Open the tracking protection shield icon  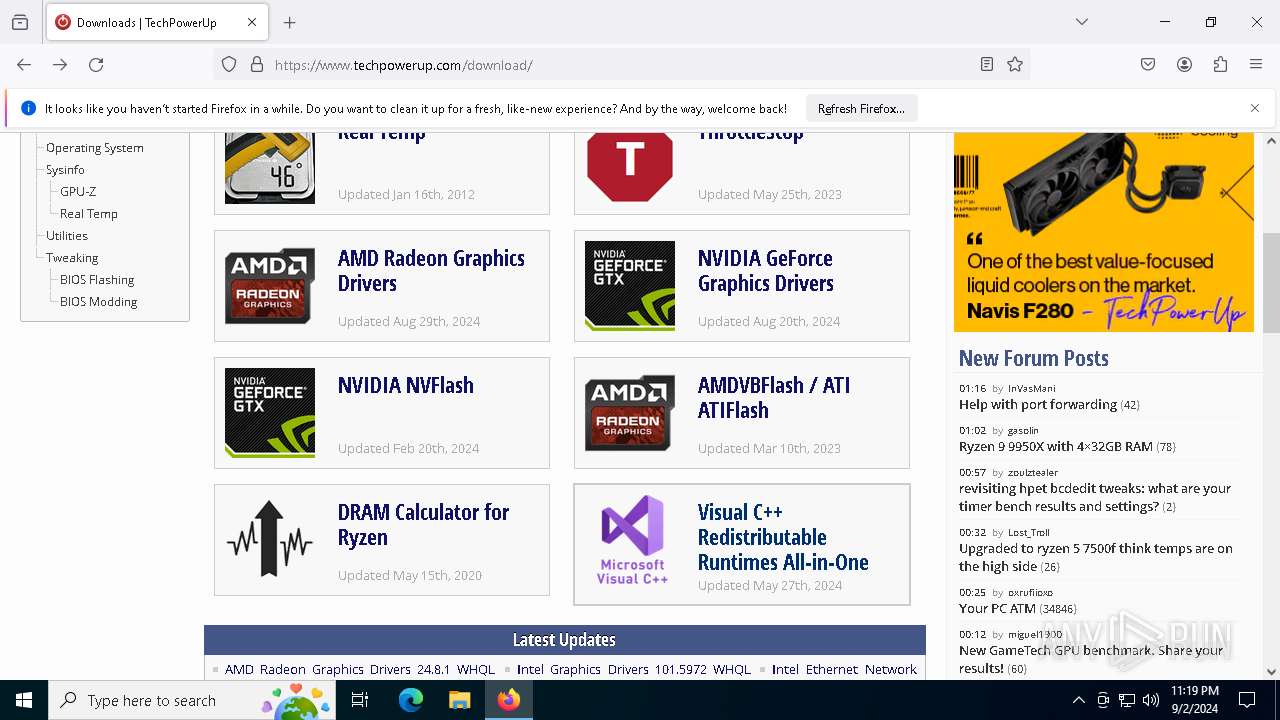pos(229,65)
